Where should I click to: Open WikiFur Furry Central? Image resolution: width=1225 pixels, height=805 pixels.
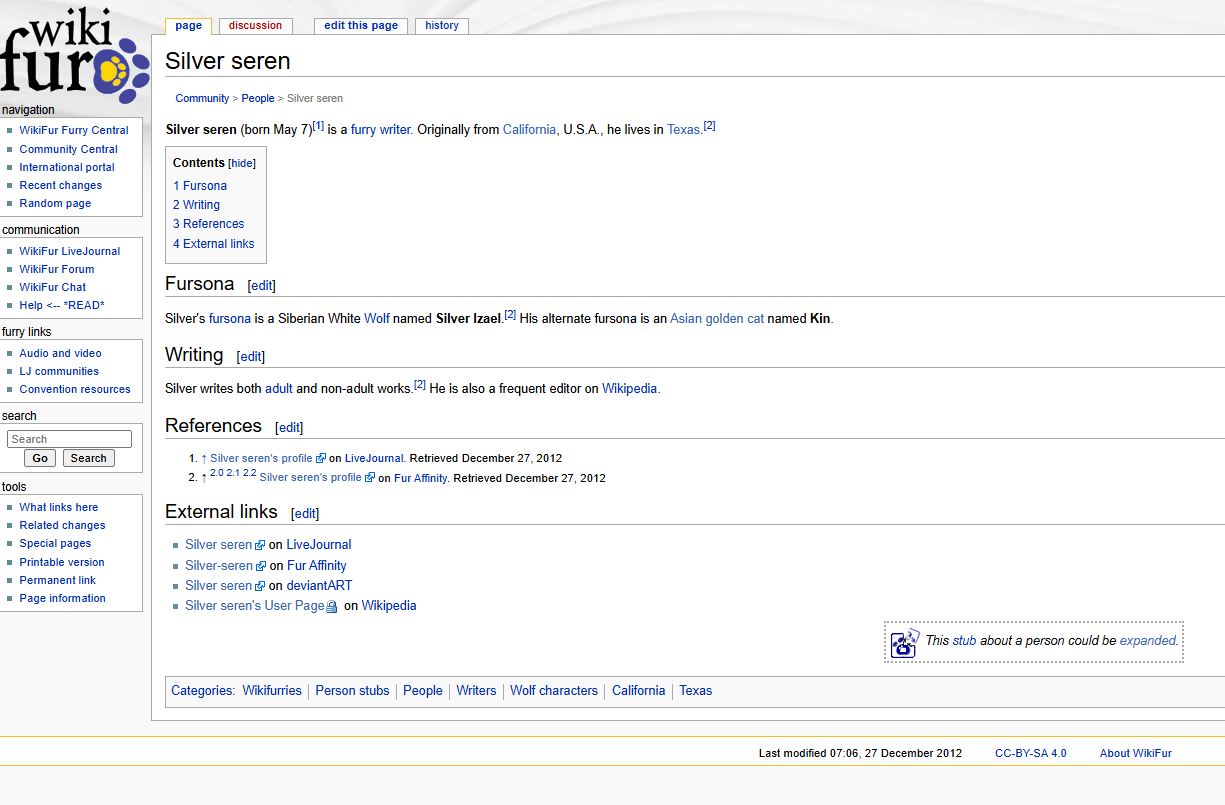click(74, 131)
